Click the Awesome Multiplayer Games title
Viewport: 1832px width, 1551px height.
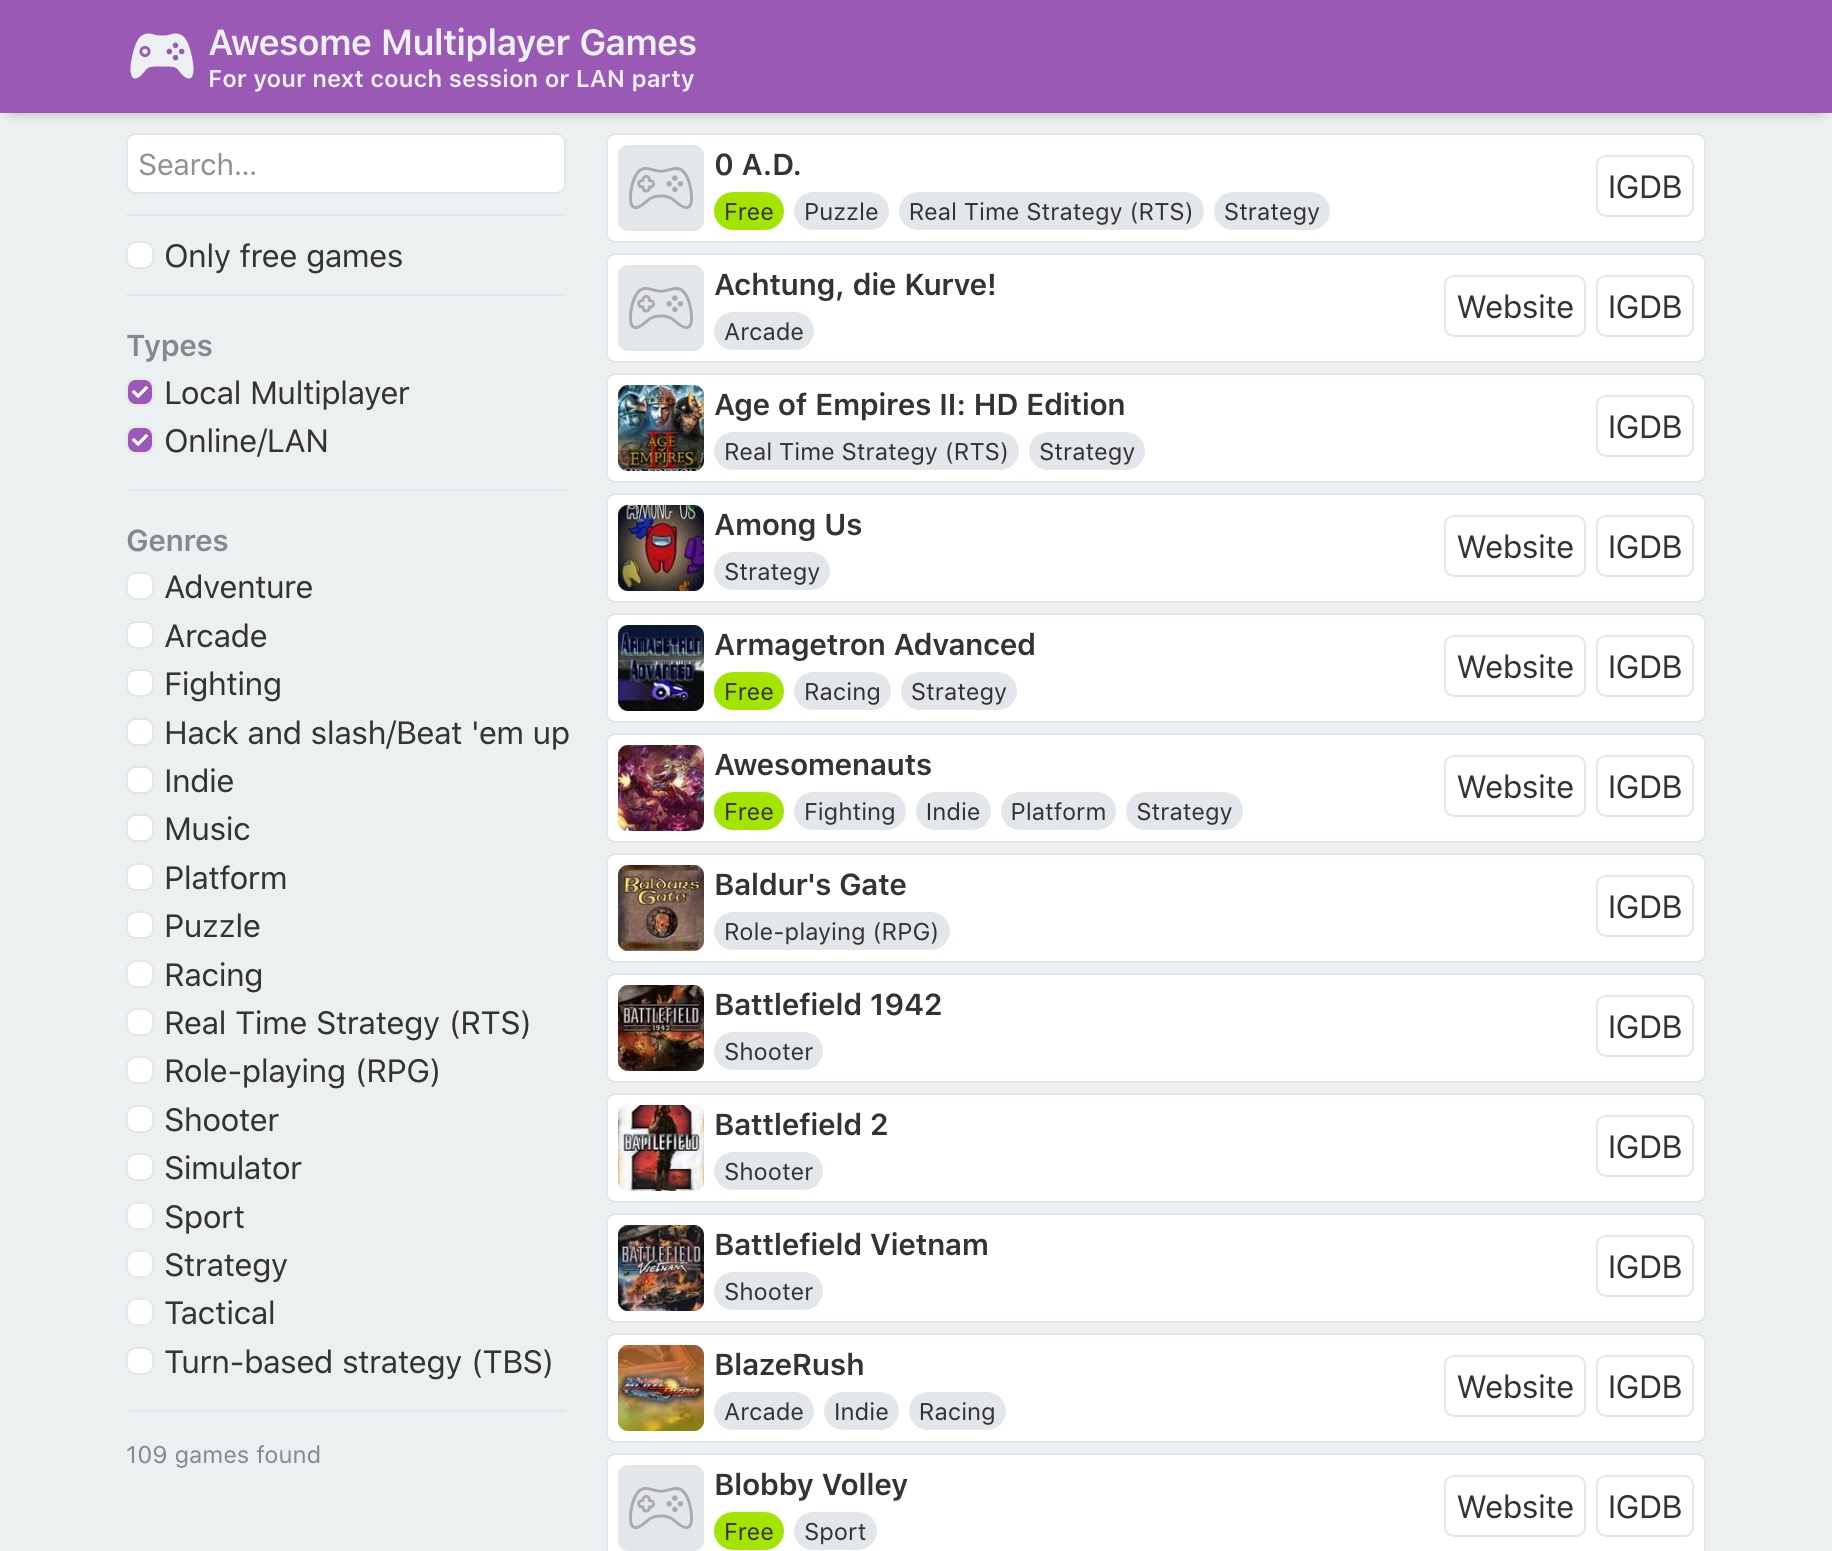coord(452,42)
